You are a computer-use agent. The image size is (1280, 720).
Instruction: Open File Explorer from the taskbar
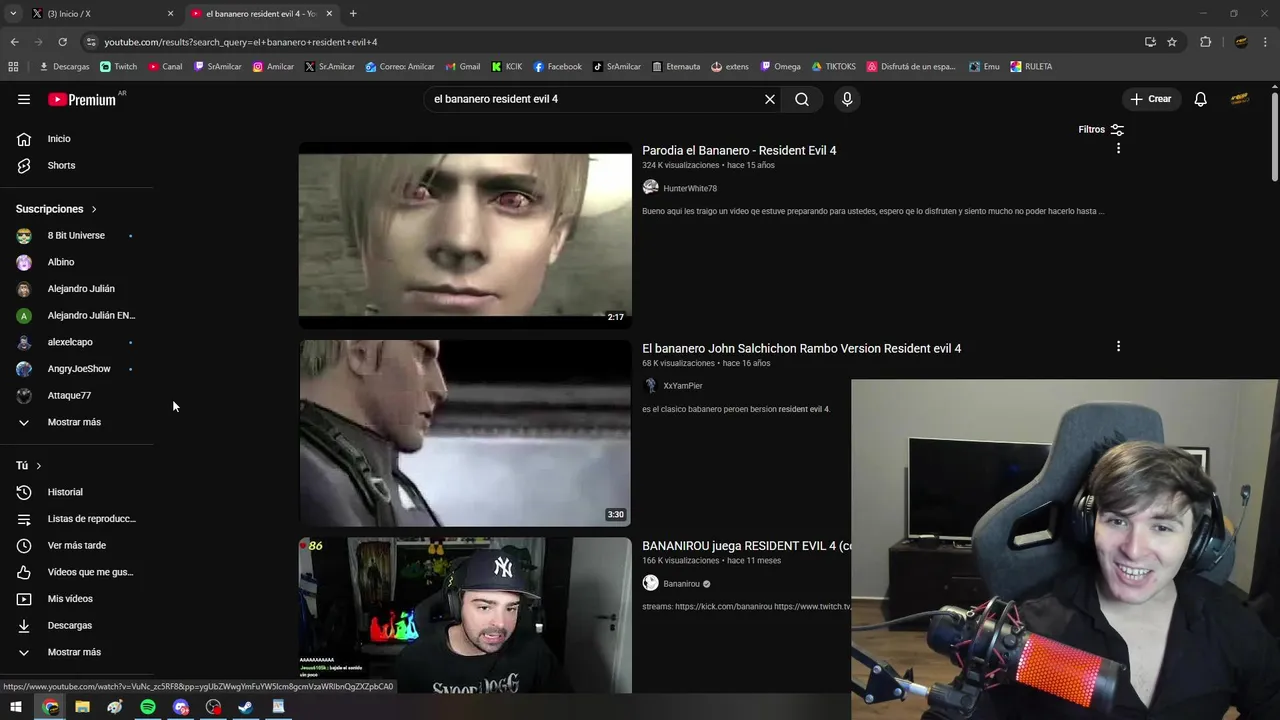point(83,707)
